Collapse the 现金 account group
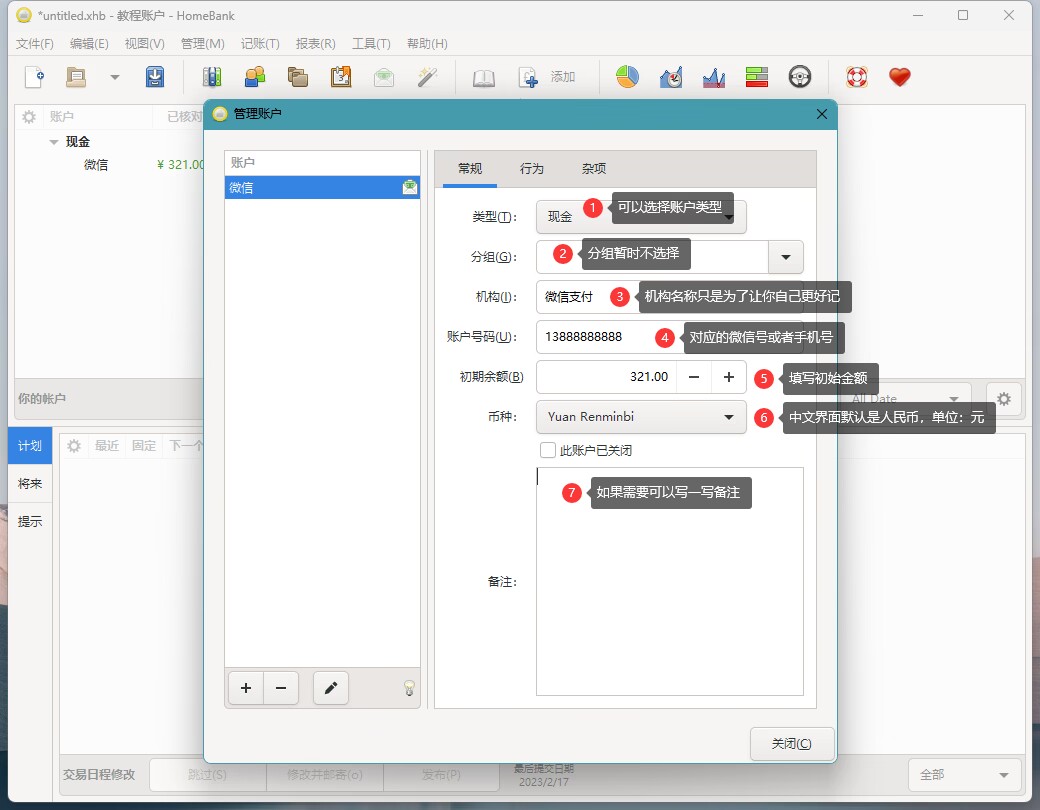1040x810 pixels. [54, 142]
